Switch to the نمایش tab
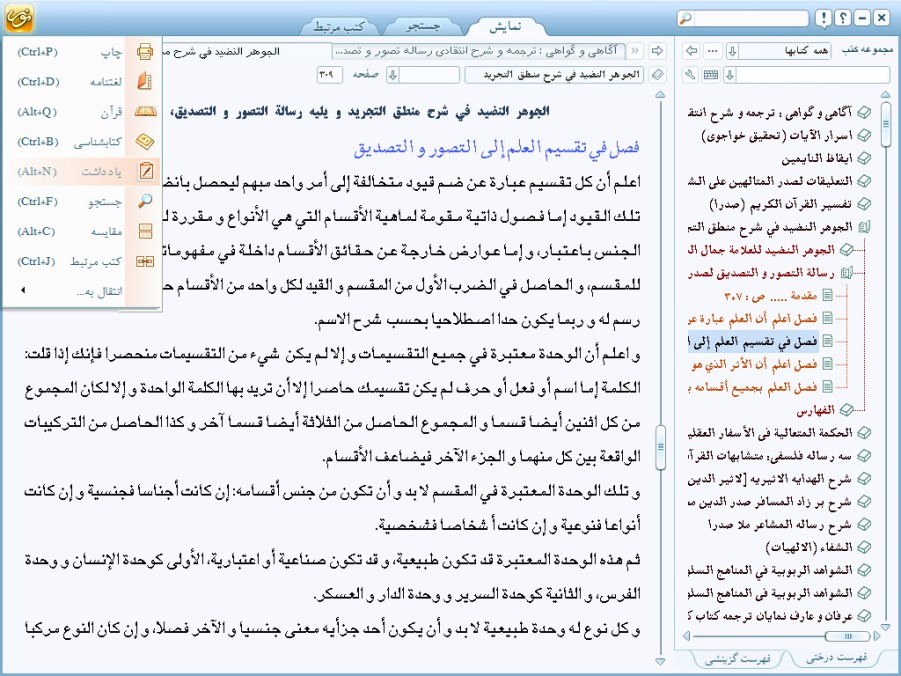 [505, 26]
